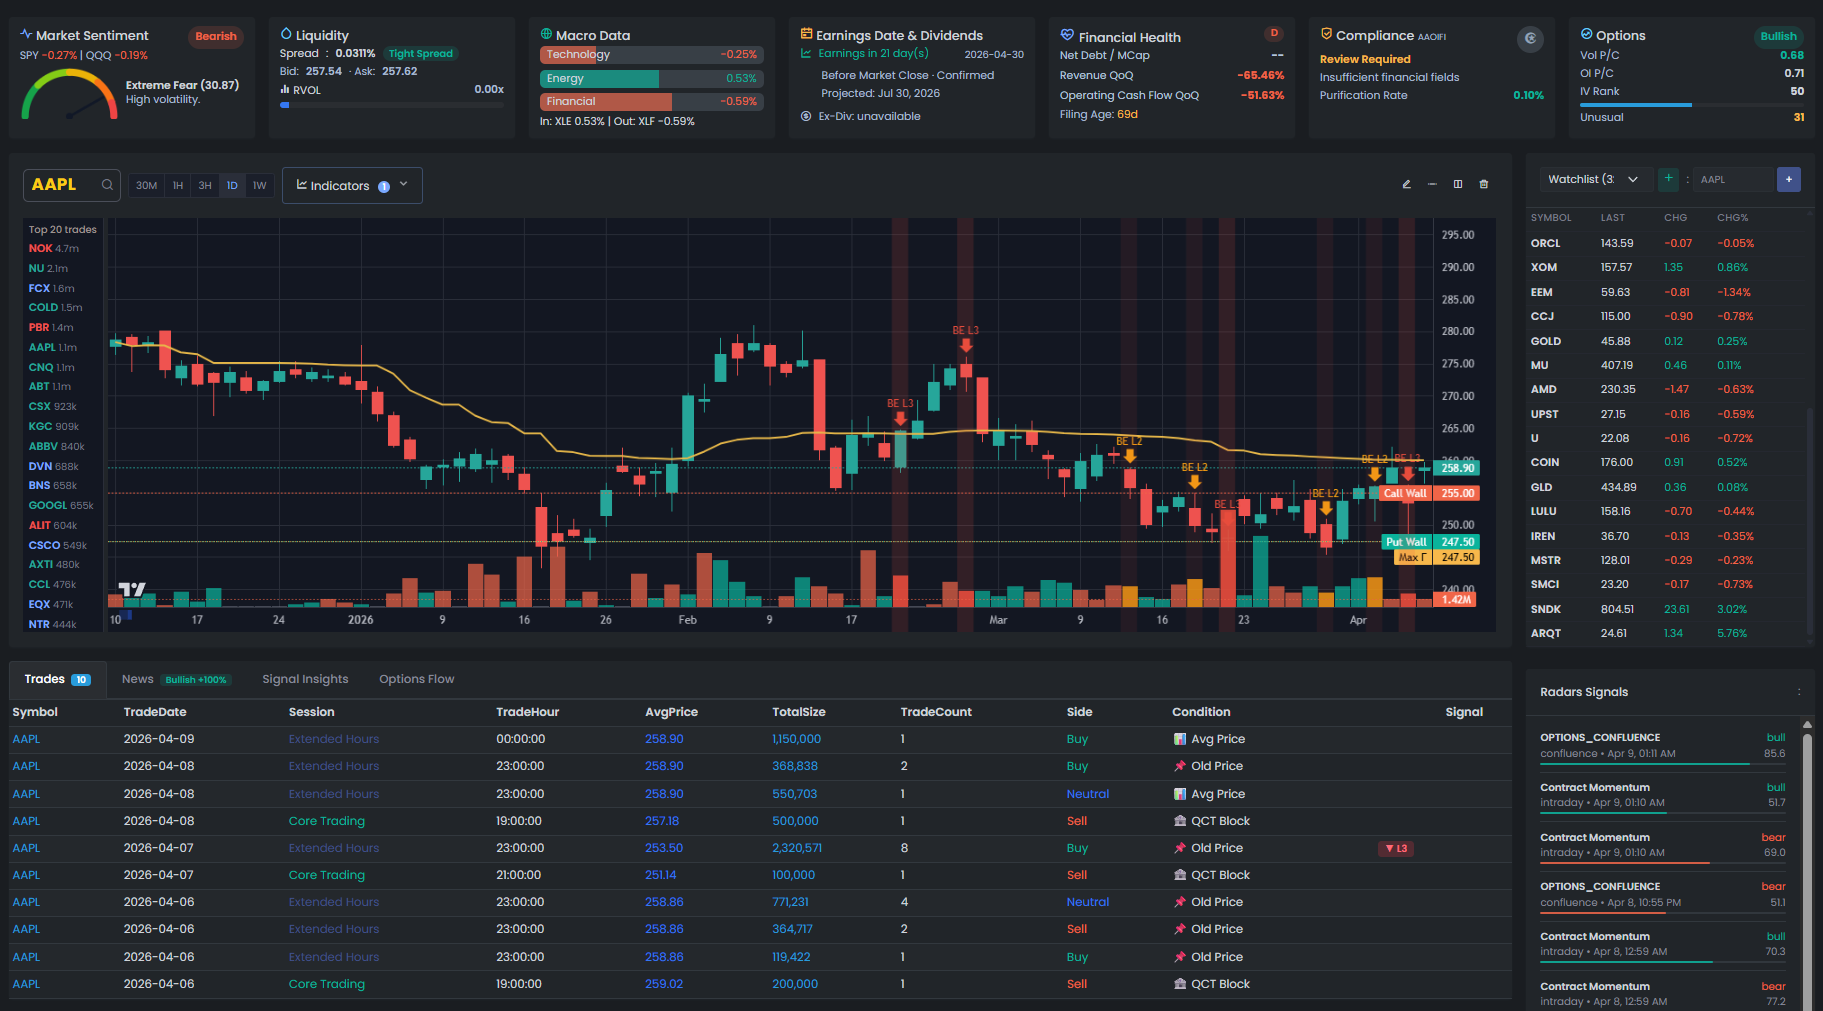This screenshot has width=1823, height=1011.
Task: Switch chart timeframe to 1W
Action: pyautogui.click(x=259, y=185)
